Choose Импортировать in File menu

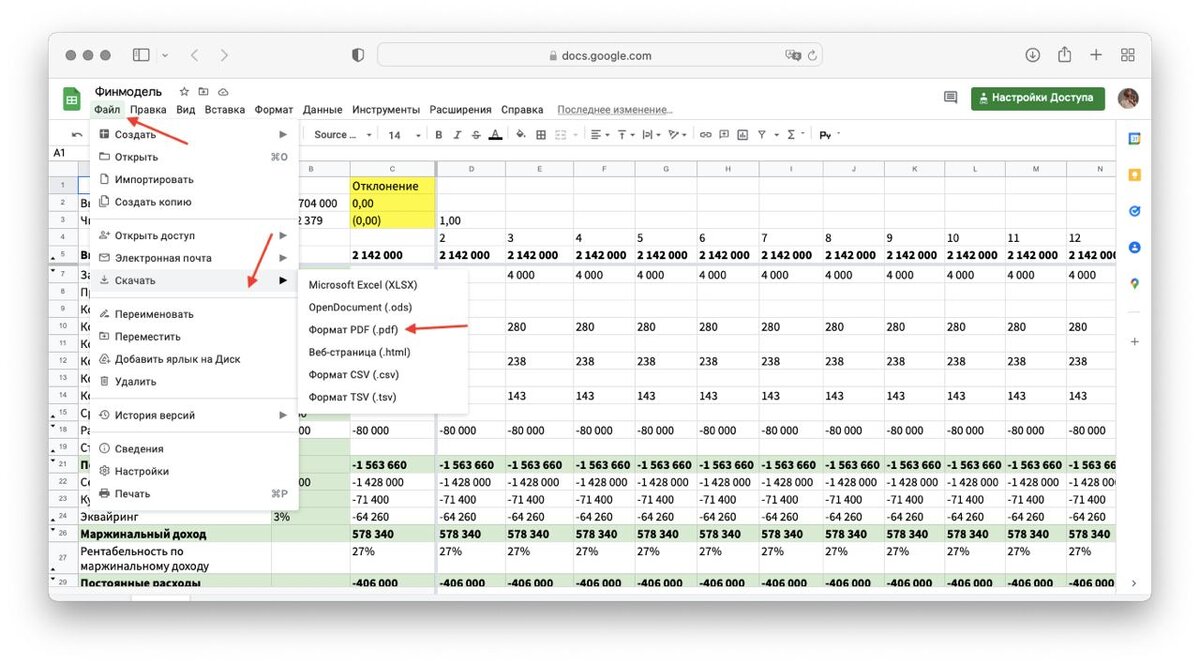tap(194, 180)
